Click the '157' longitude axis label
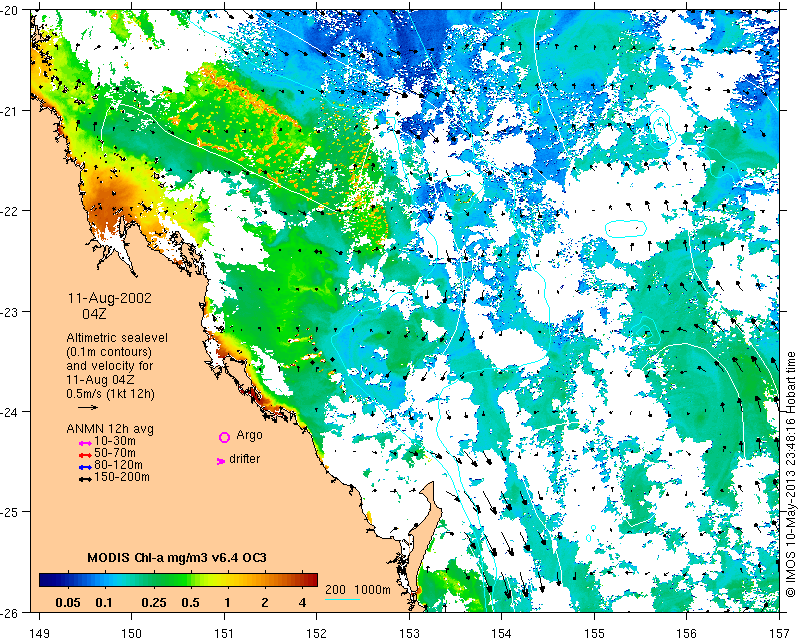 click(x=779, y=633)
